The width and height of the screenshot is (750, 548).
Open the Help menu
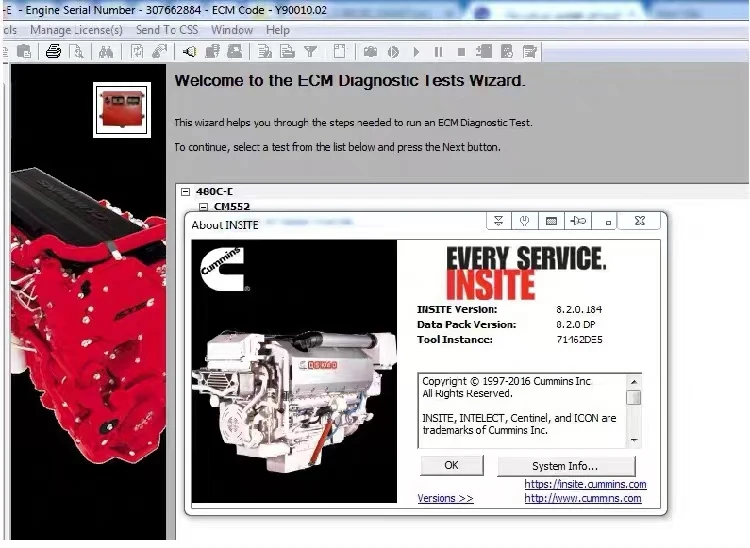point(278,30)
